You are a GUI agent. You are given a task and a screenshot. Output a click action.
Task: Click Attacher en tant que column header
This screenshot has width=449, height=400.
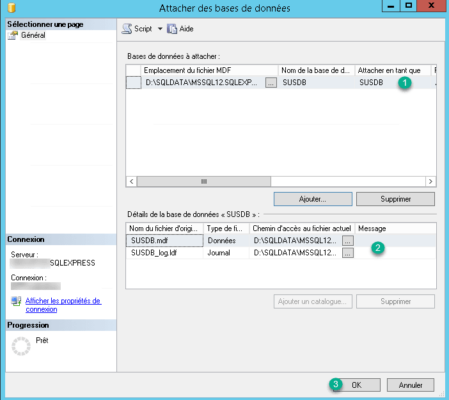click(x=393, y=70)
